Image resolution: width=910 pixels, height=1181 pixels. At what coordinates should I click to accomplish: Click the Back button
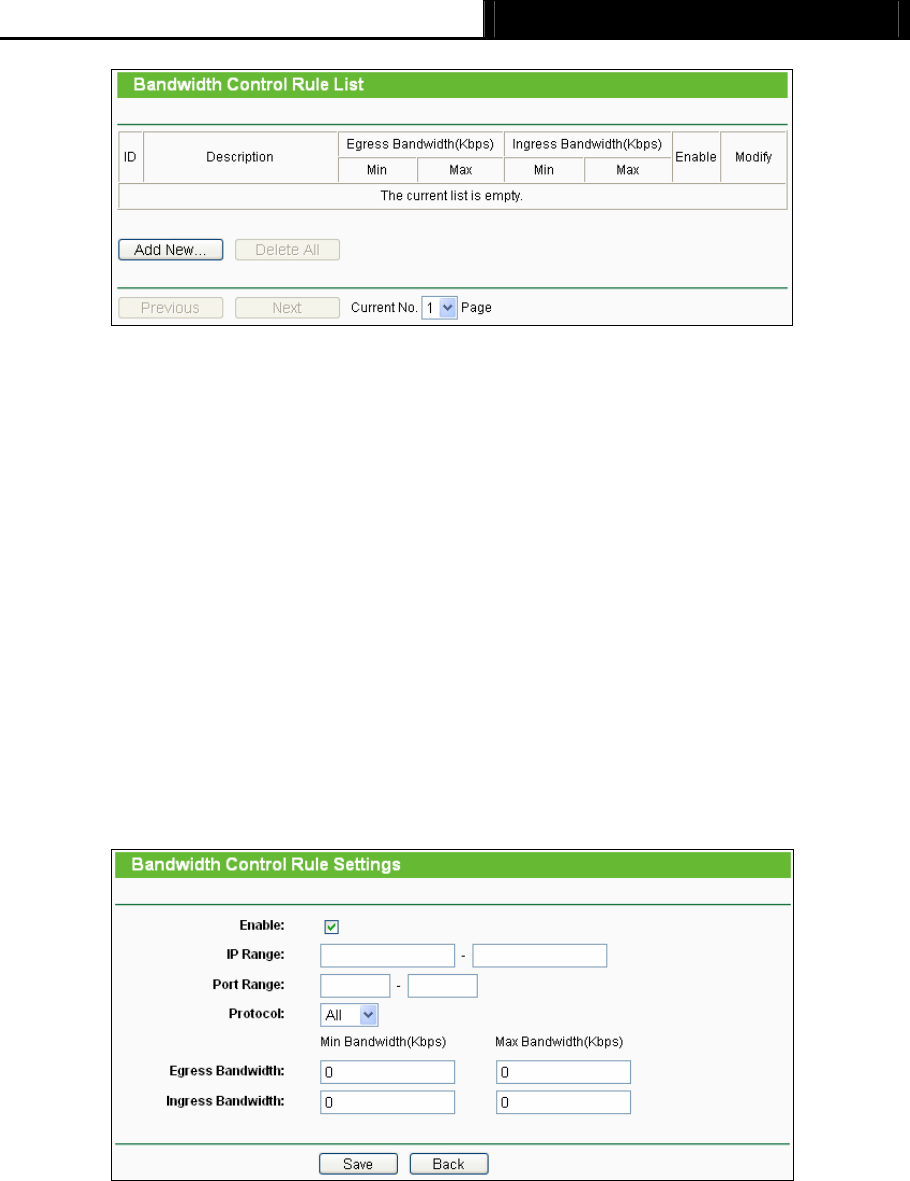tap(449, 1164)
